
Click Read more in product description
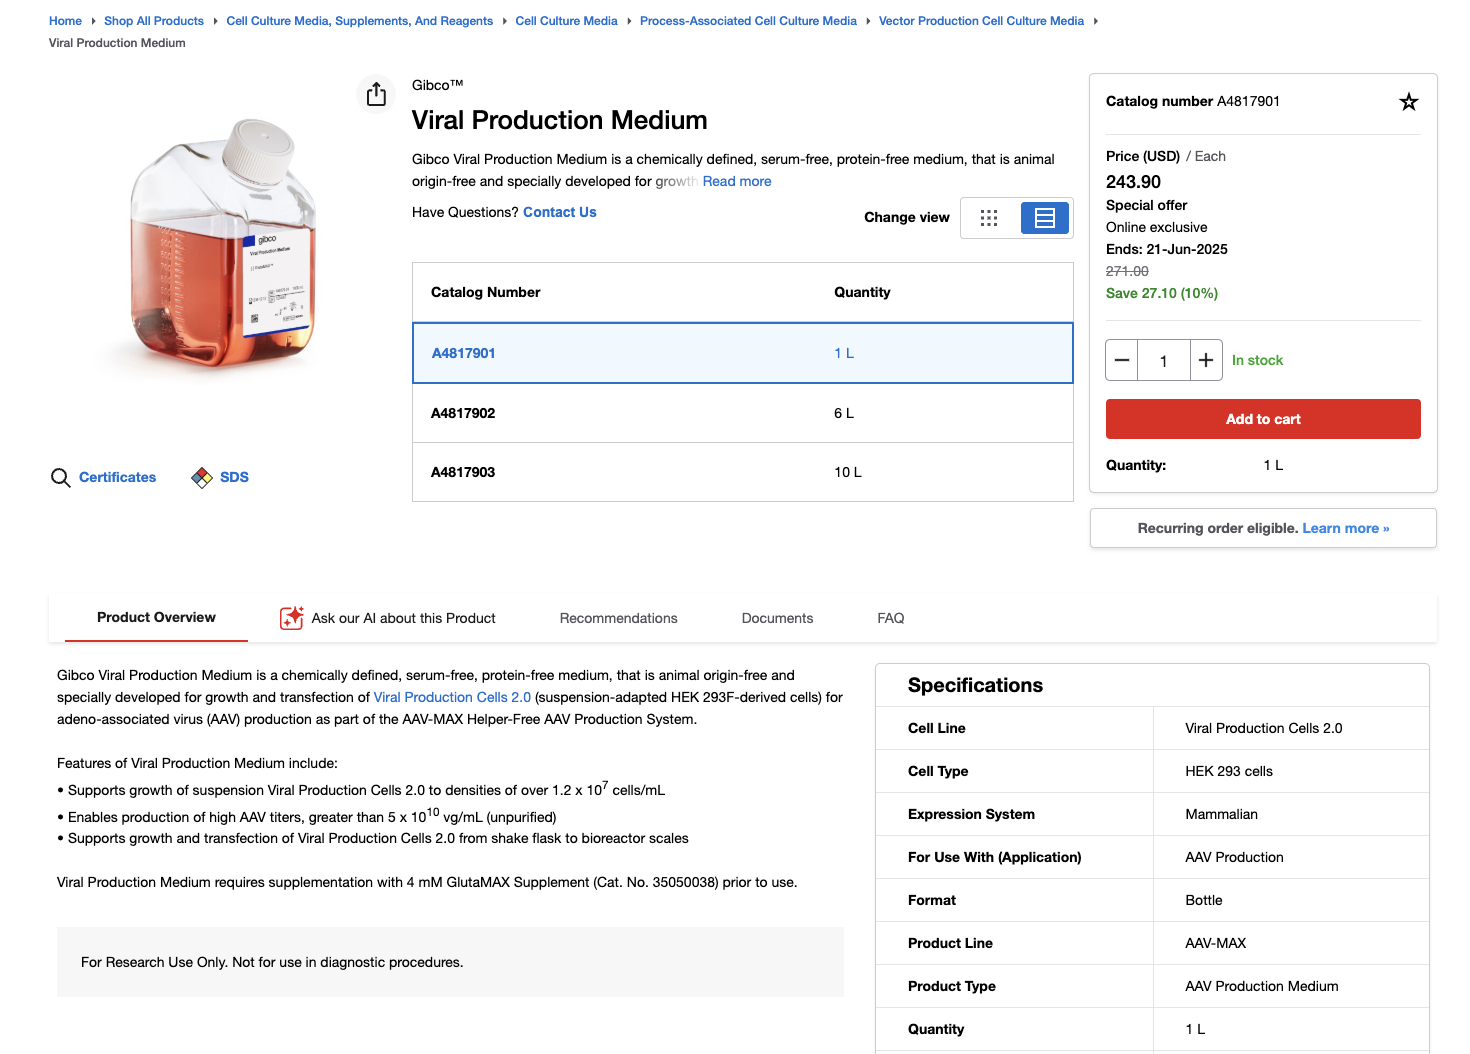pos(737,181)
